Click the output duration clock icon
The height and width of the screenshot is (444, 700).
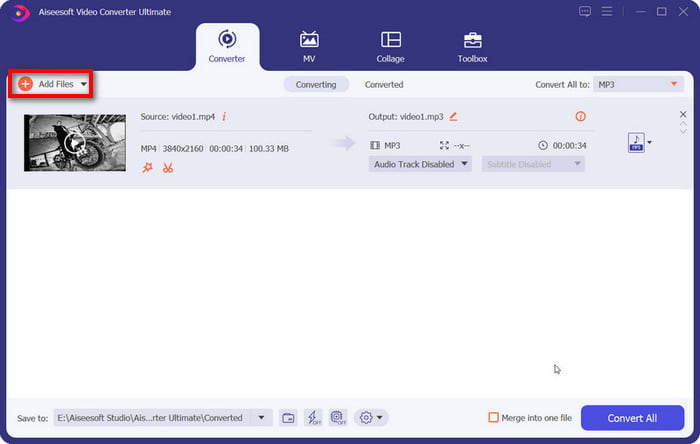[x=542, y=145]
